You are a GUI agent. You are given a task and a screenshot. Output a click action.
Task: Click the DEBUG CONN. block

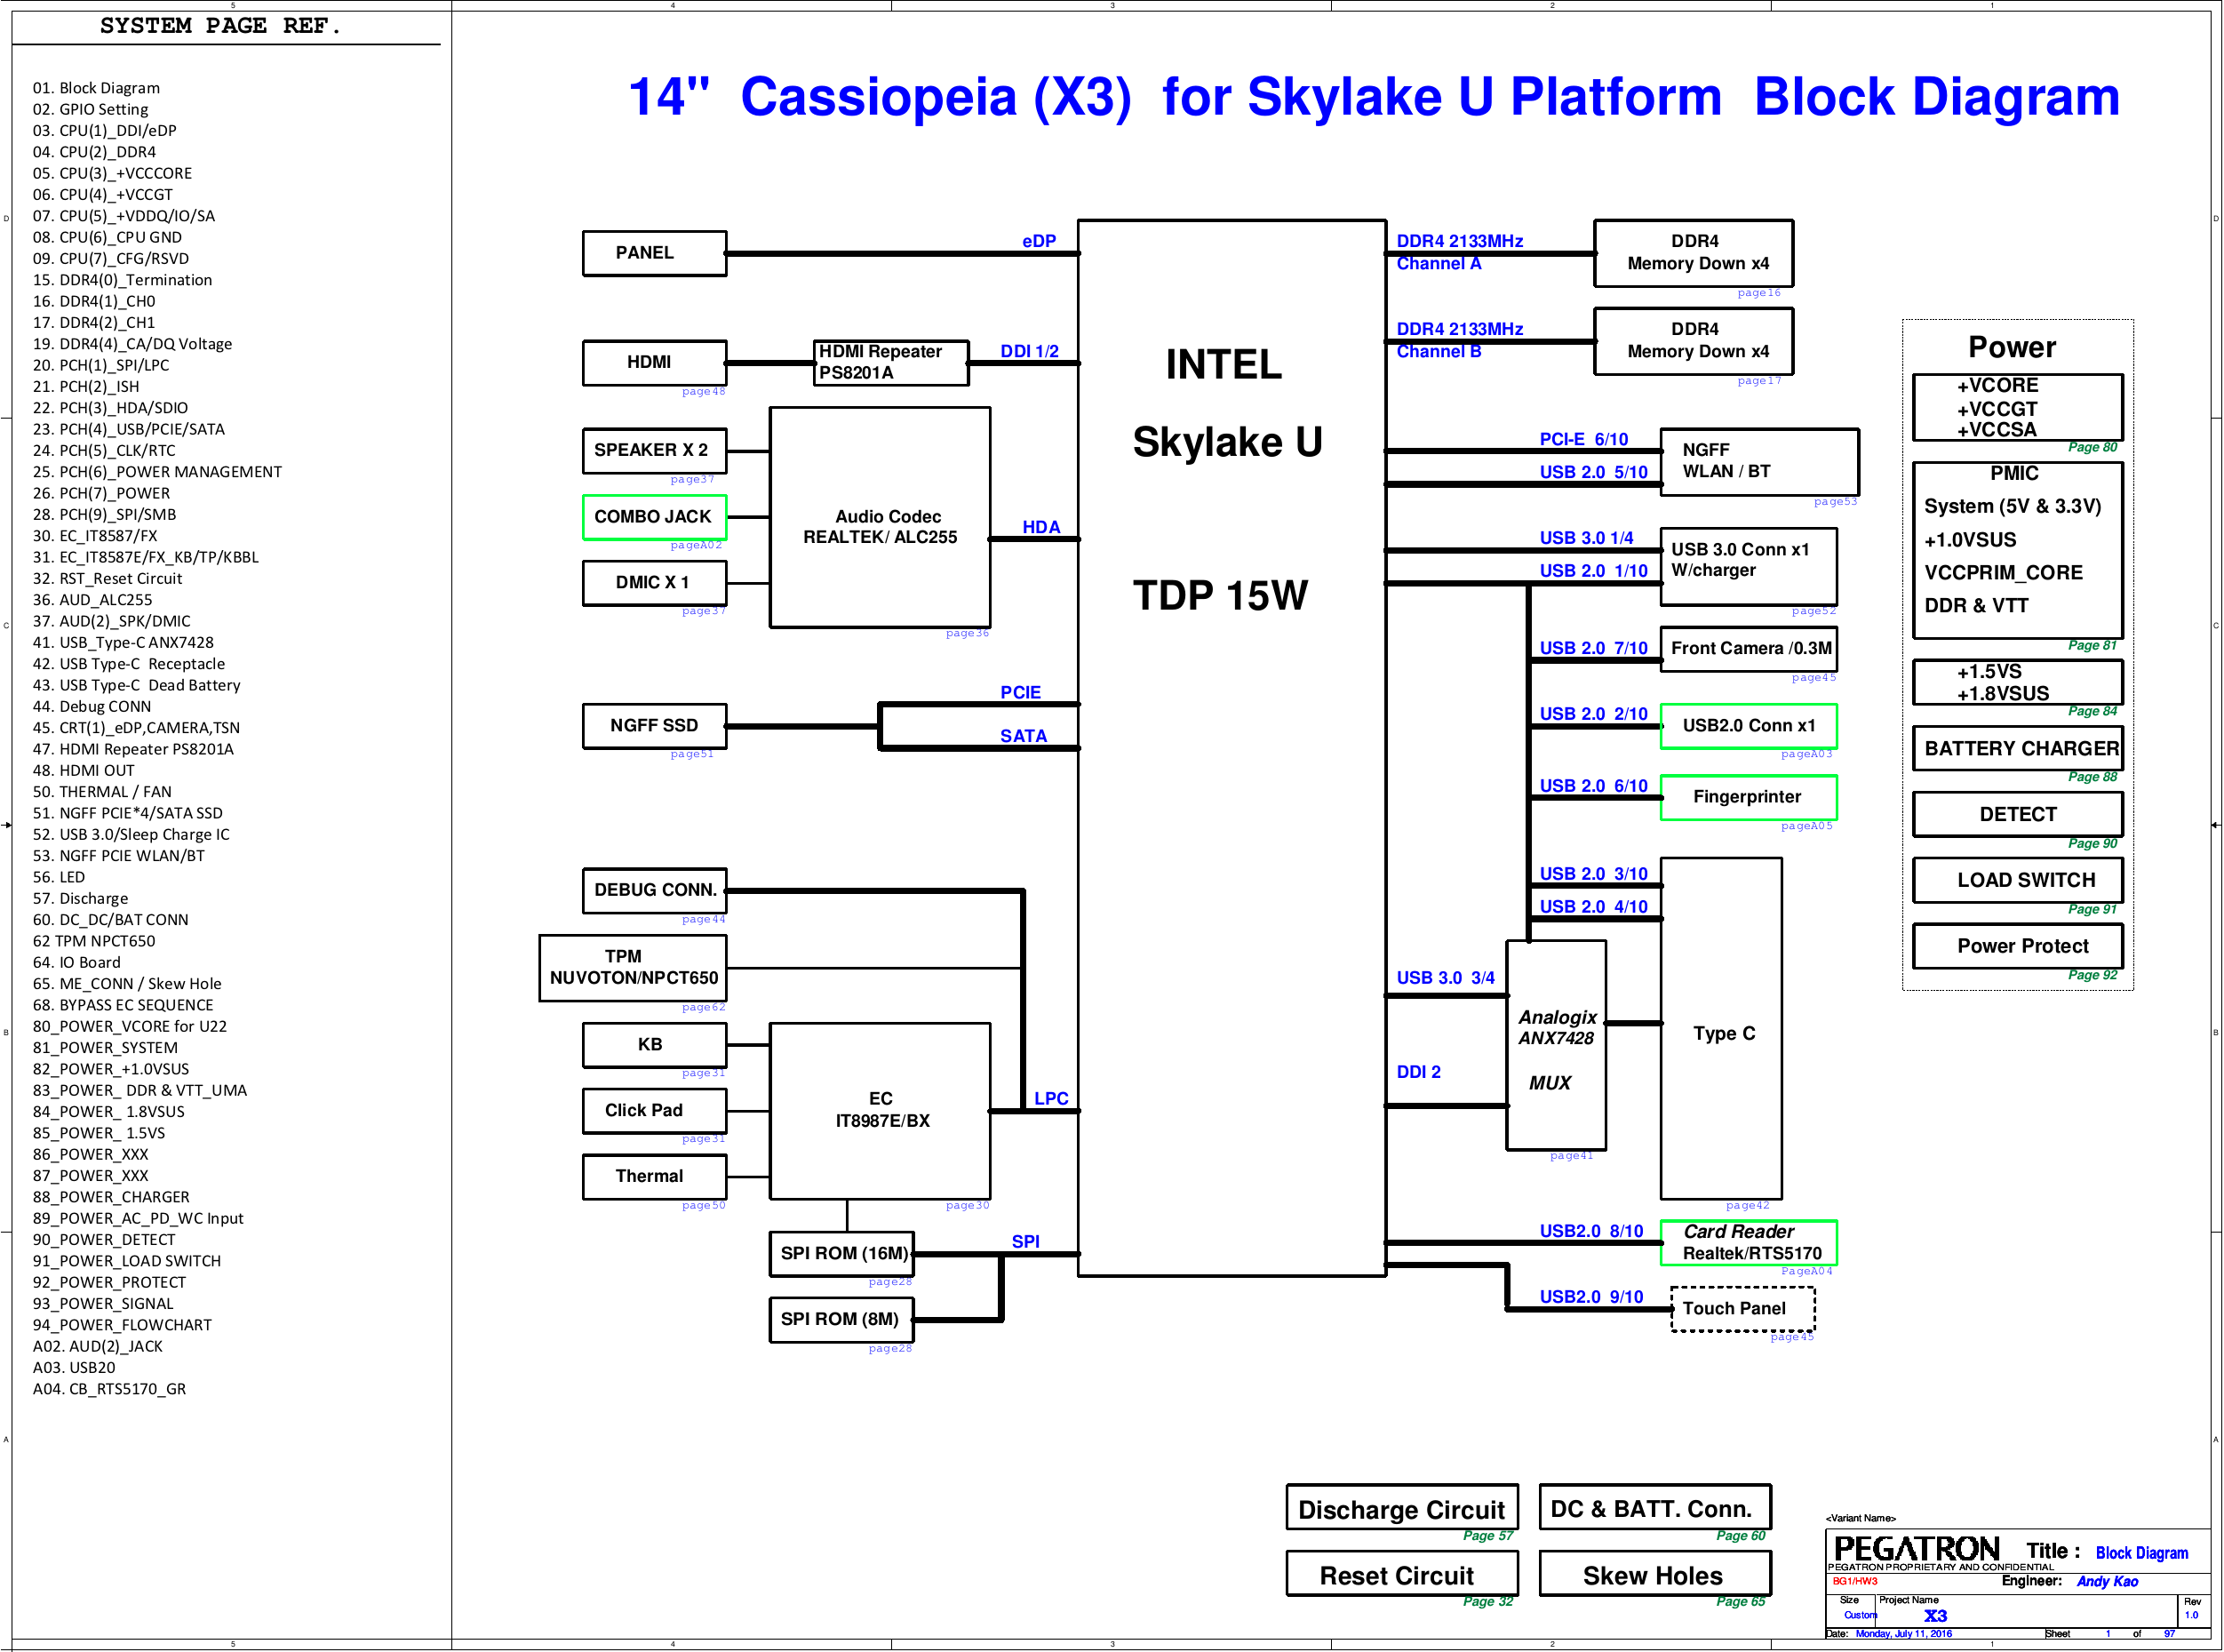pyautogui.click(x=655, y=891)
